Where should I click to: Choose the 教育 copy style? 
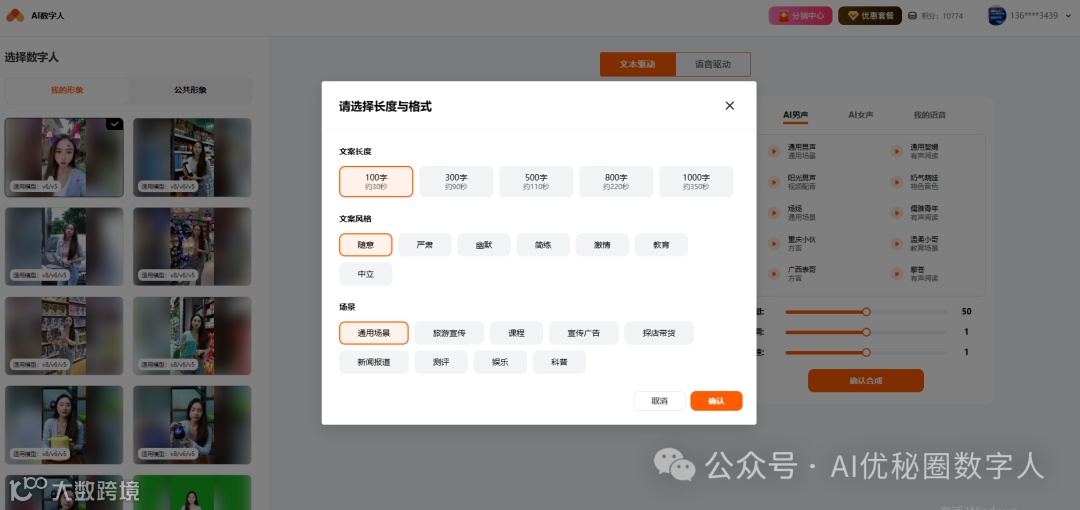click(661, 245)
